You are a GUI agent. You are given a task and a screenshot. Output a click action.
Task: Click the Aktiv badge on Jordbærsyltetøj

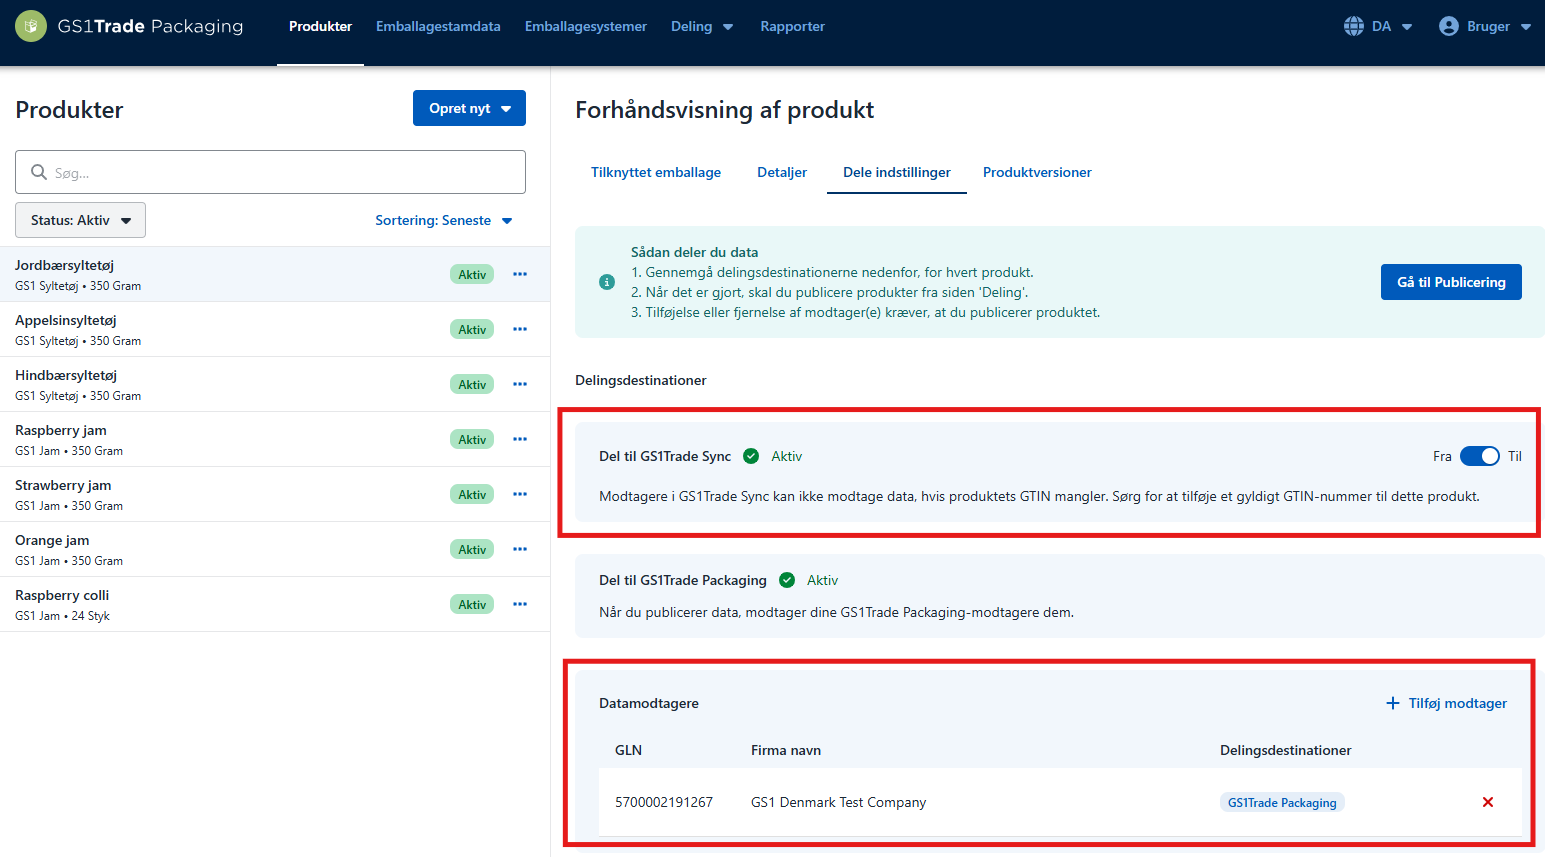pyautogui.click(x=472, y=274)
